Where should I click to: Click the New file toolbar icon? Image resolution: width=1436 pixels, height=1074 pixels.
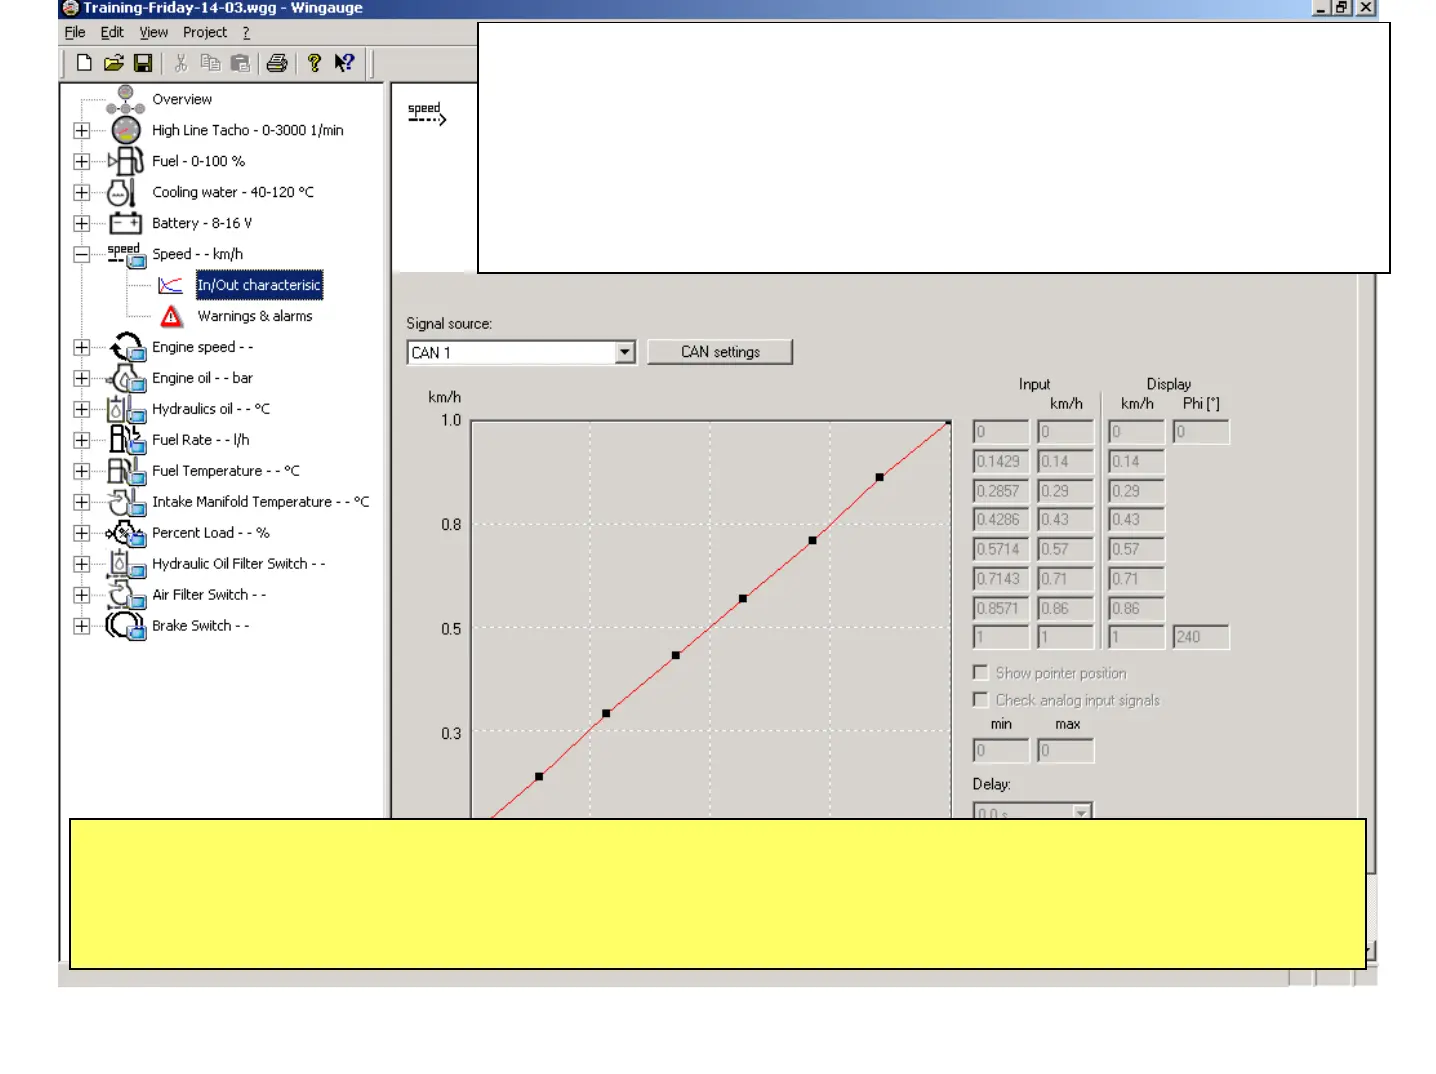(84, 63)
